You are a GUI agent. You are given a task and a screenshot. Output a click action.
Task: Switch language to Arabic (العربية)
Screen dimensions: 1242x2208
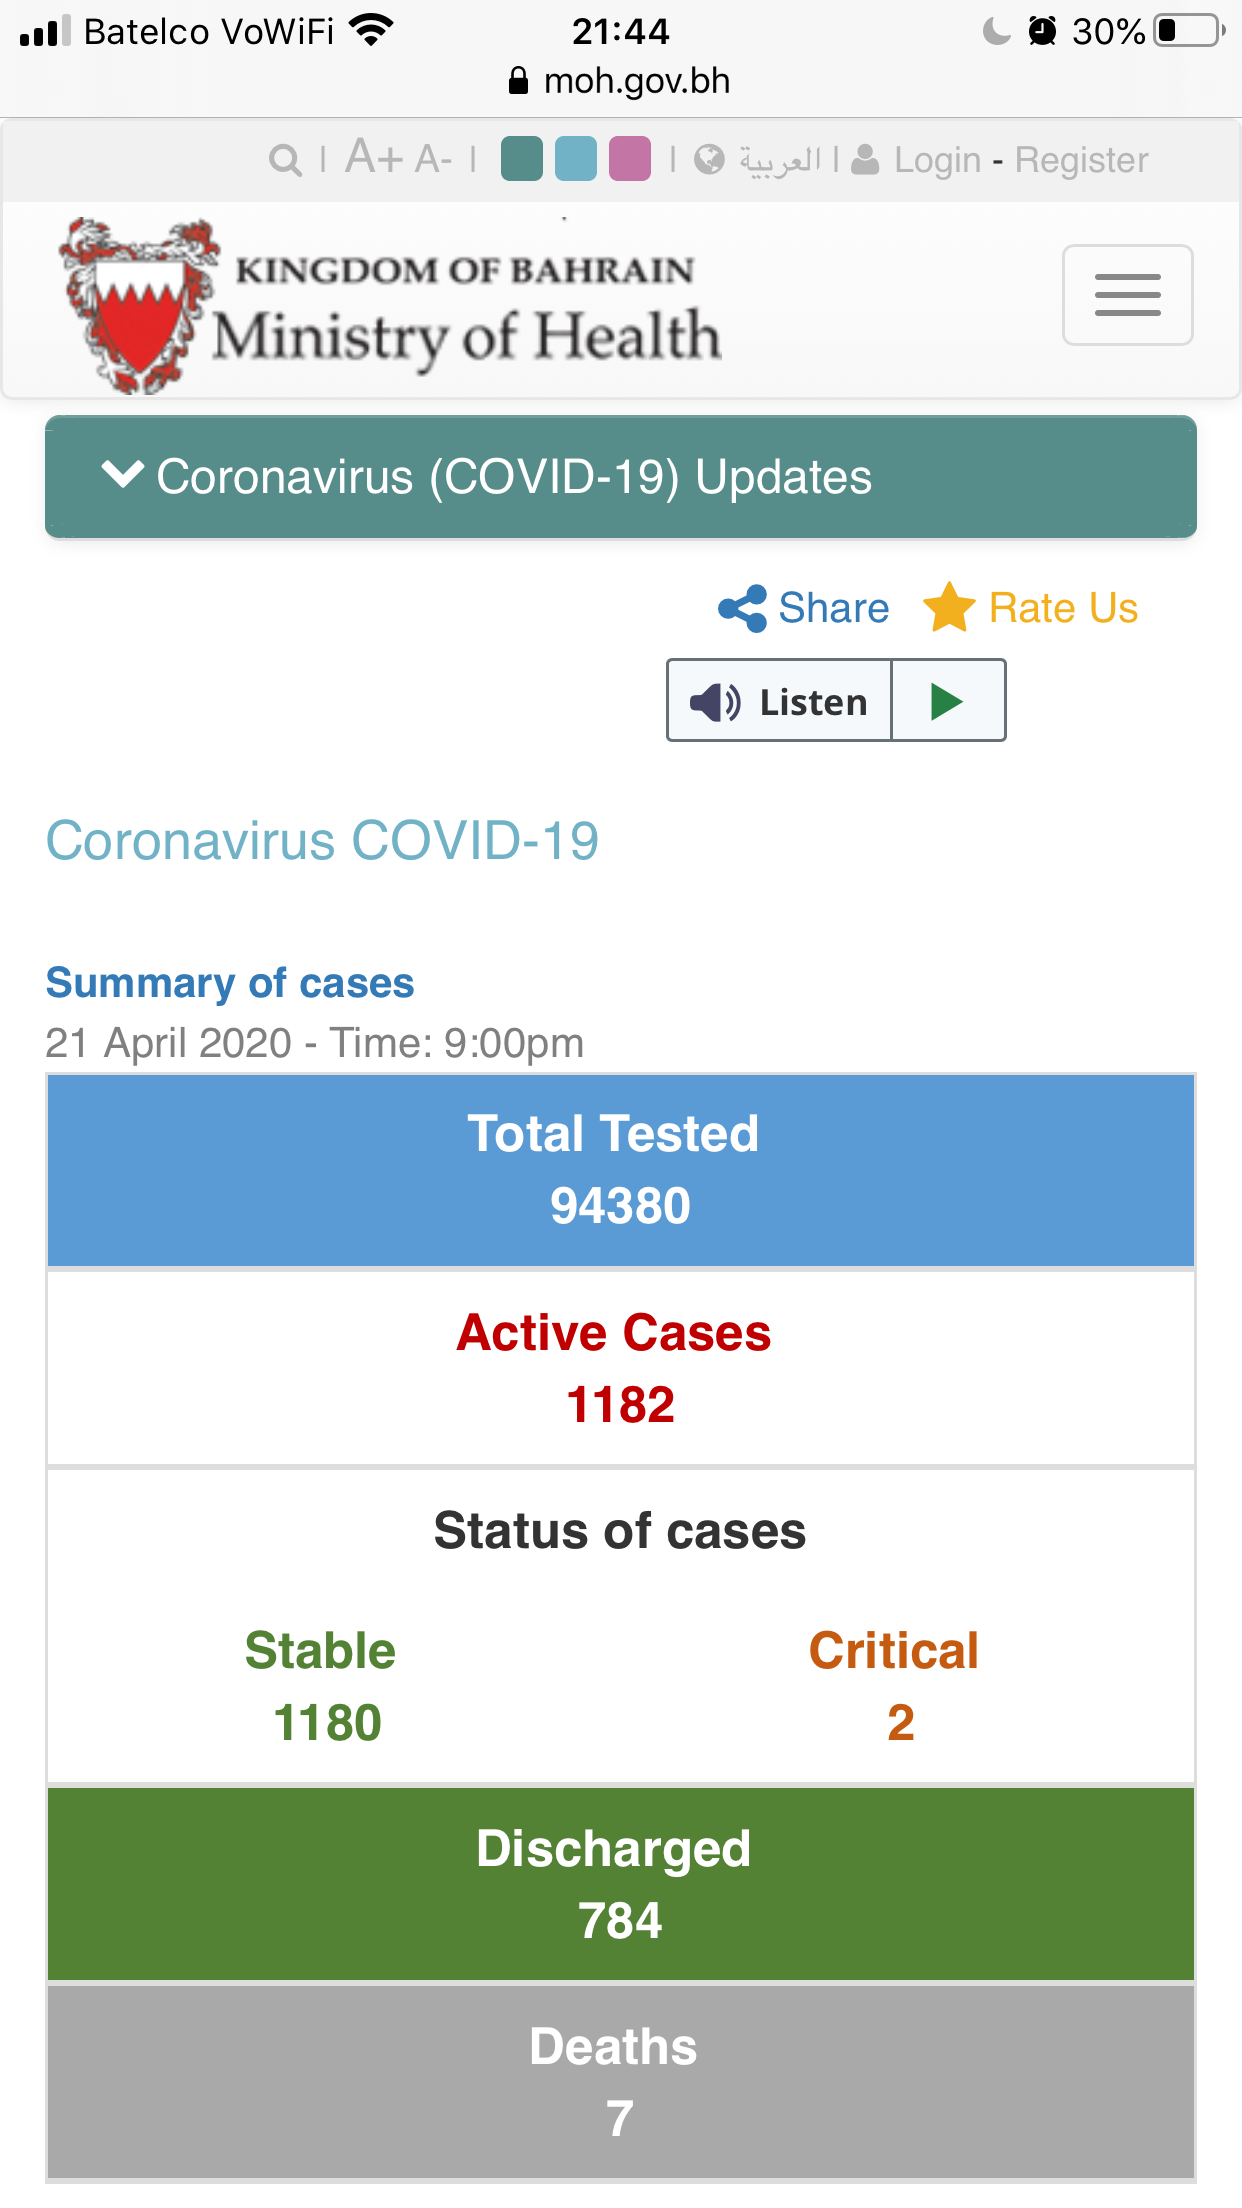780,160
